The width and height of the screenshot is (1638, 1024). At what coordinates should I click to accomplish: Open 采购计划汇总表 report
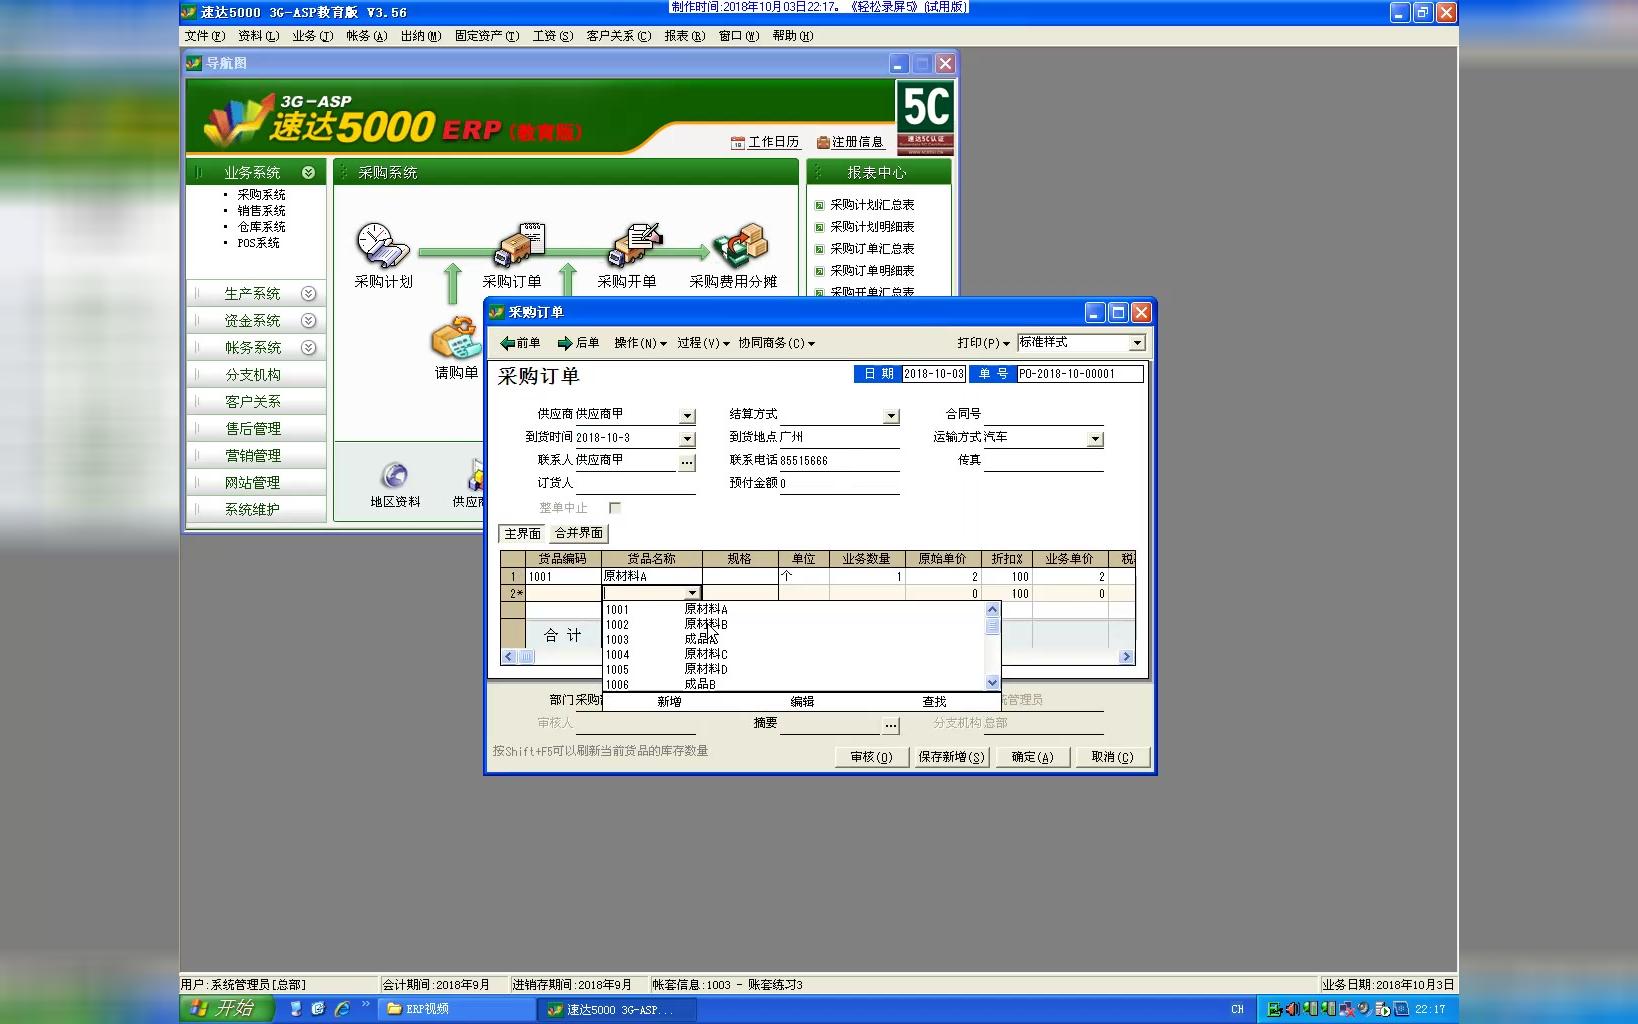click(872, 205)
